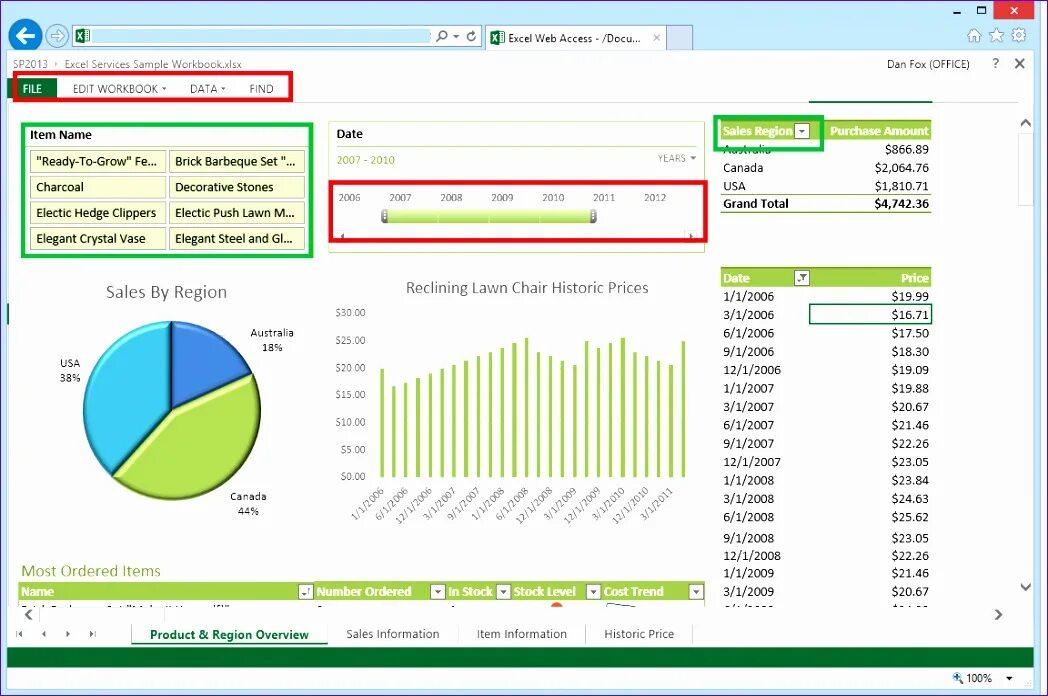The image size is (1048, 696).
Task: Open Name column filter dropdown
Action: (305, 592)
